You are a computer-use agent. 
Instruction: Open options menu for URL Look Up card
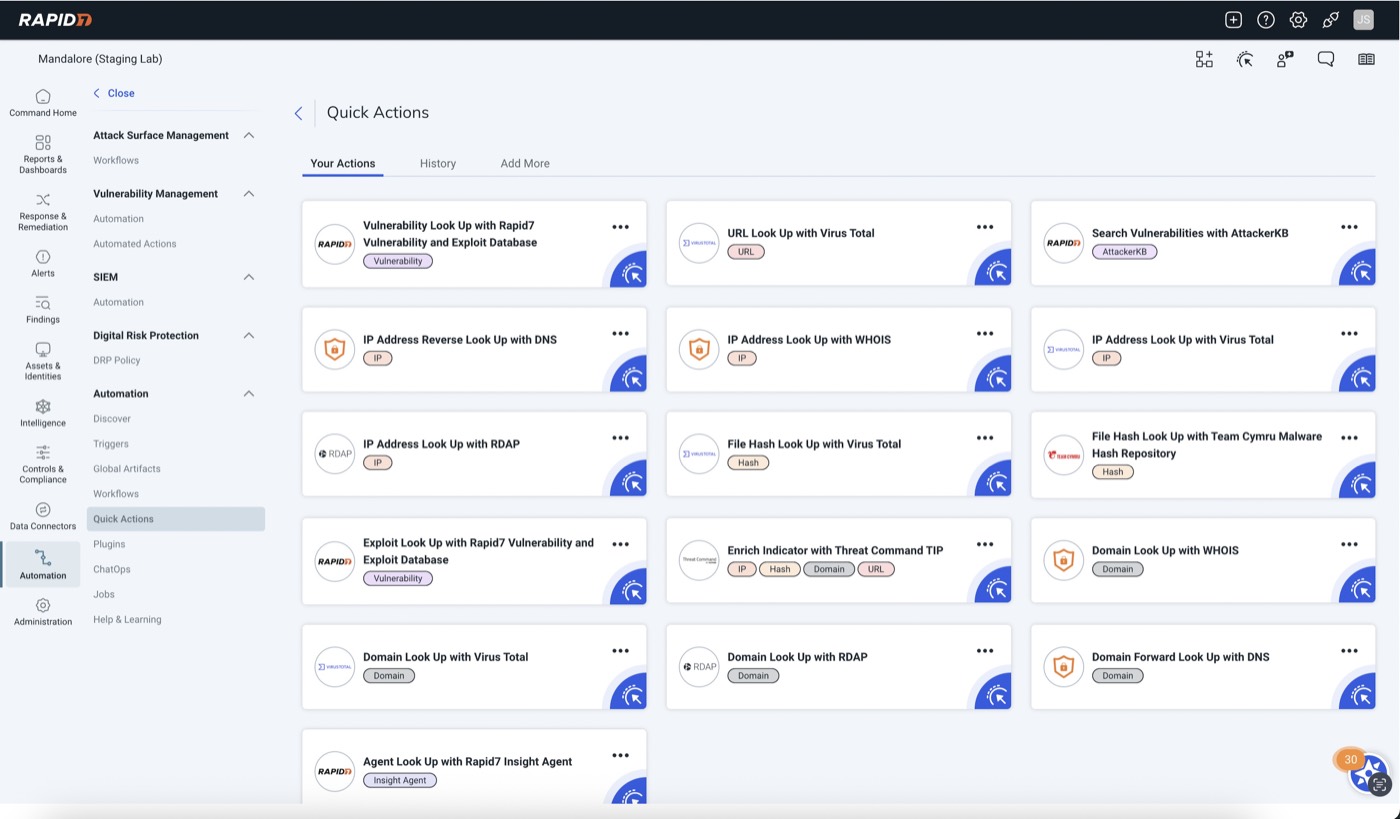click(985, 227)
